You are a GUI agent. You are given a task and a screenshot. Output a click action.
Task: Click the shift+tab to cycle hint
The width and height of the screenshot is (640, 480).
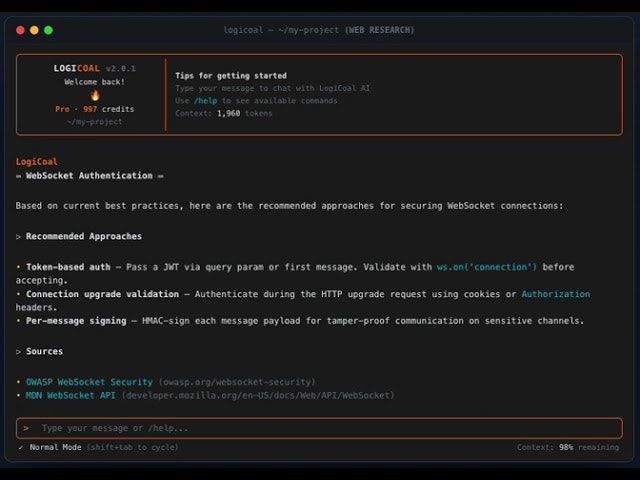133,447
